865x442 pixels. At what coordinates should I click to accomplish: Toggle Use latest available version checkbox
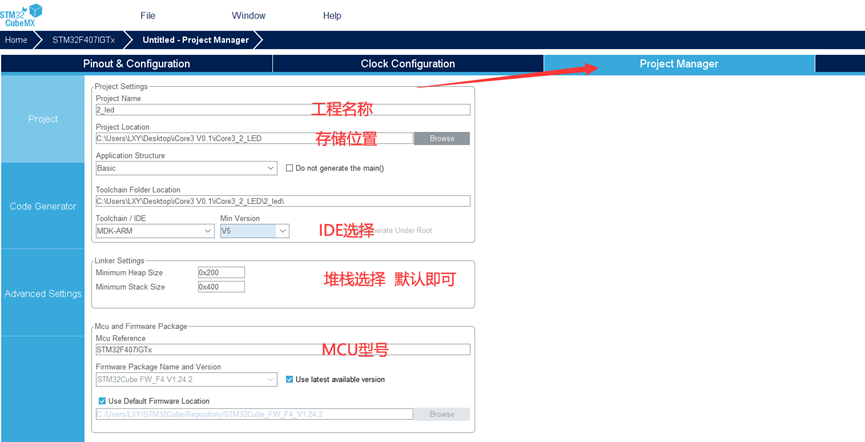pyautogui.click(x=290, y=380)
